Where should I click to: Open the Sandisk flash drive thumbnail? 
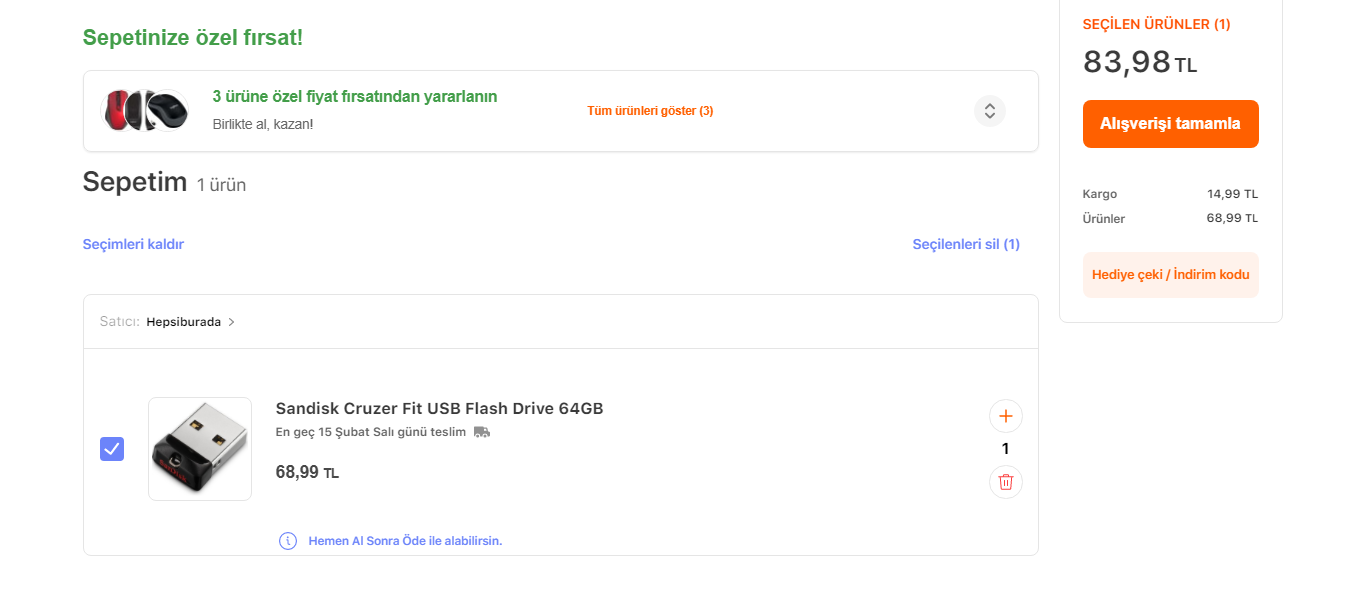click(x=200, y=449)
